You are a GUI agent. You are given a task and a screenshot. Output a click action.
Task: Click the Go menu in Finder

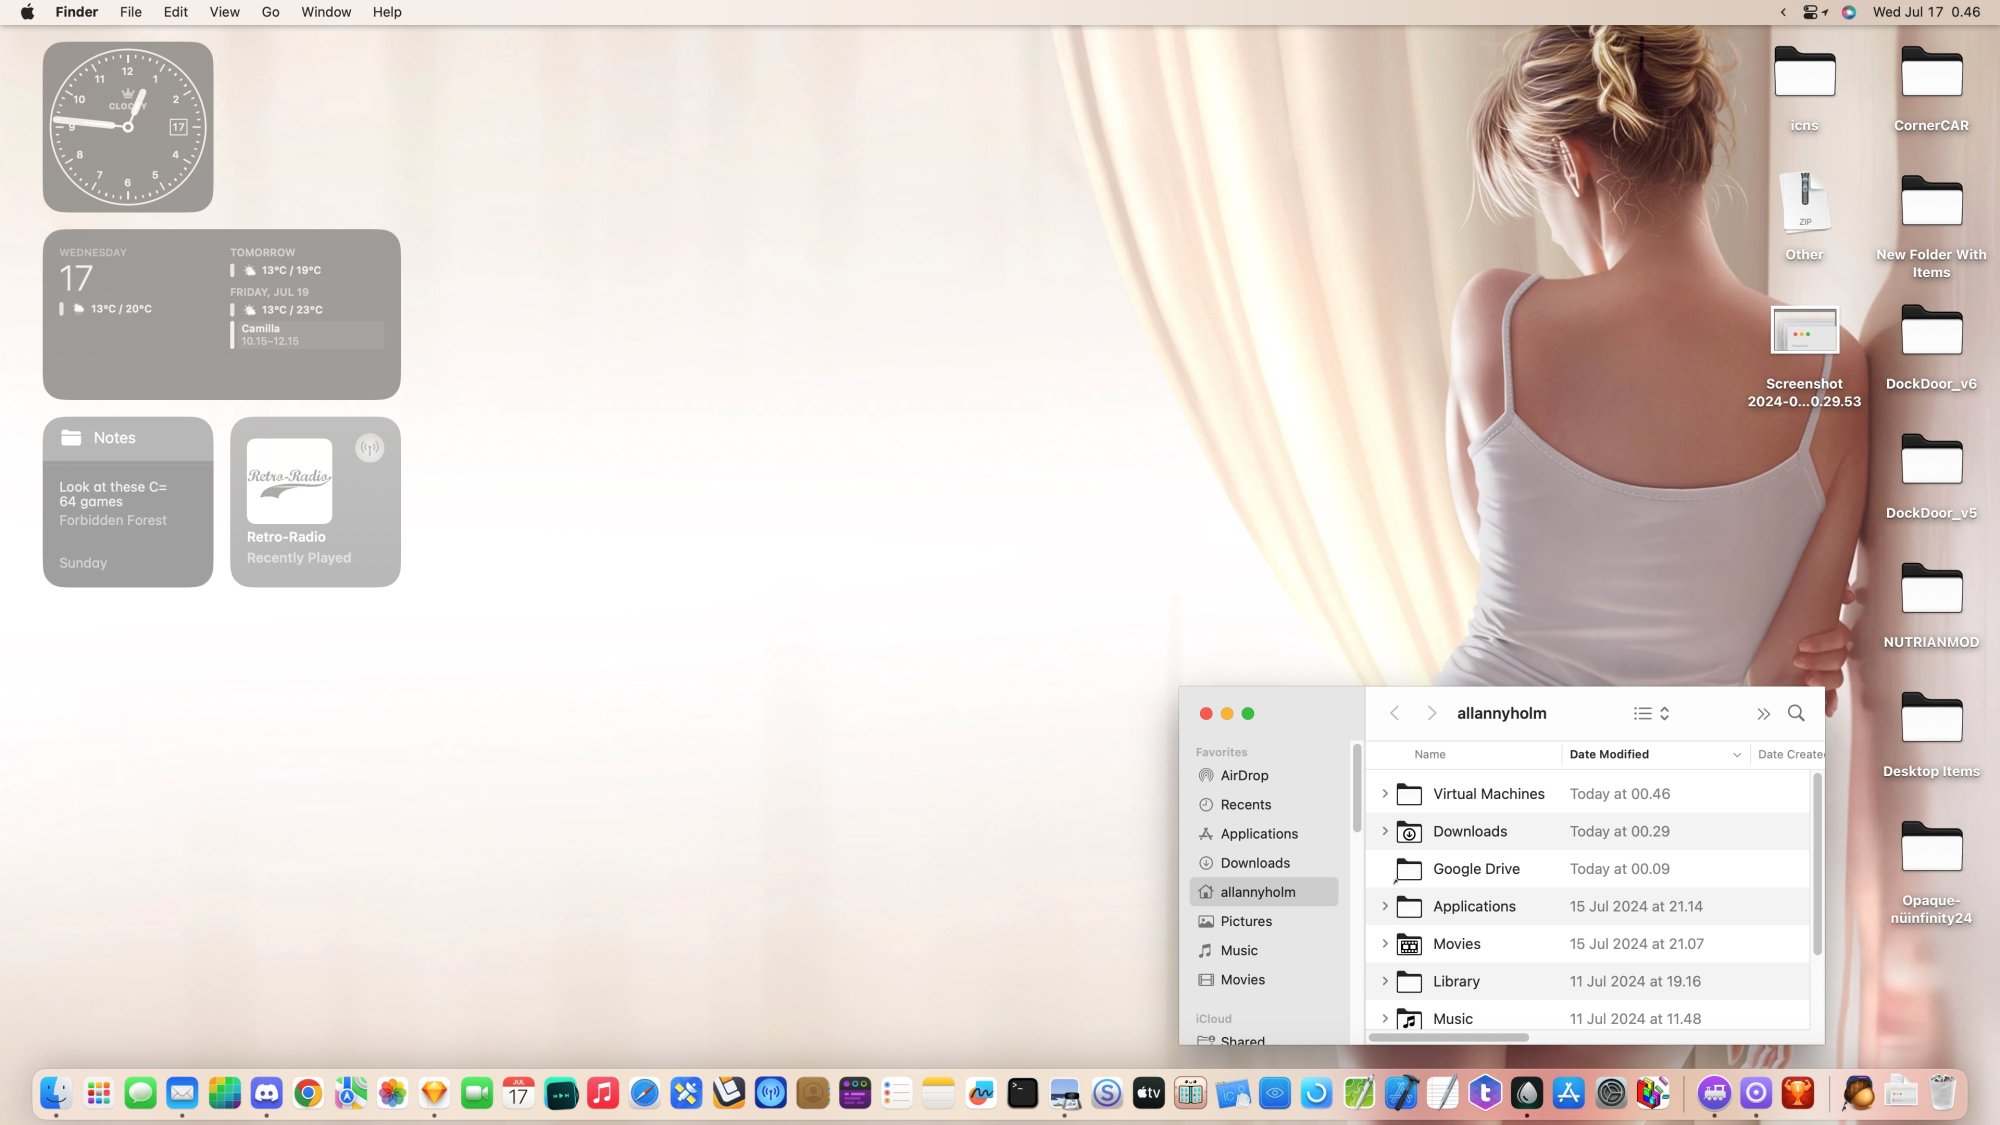[272, 11]
